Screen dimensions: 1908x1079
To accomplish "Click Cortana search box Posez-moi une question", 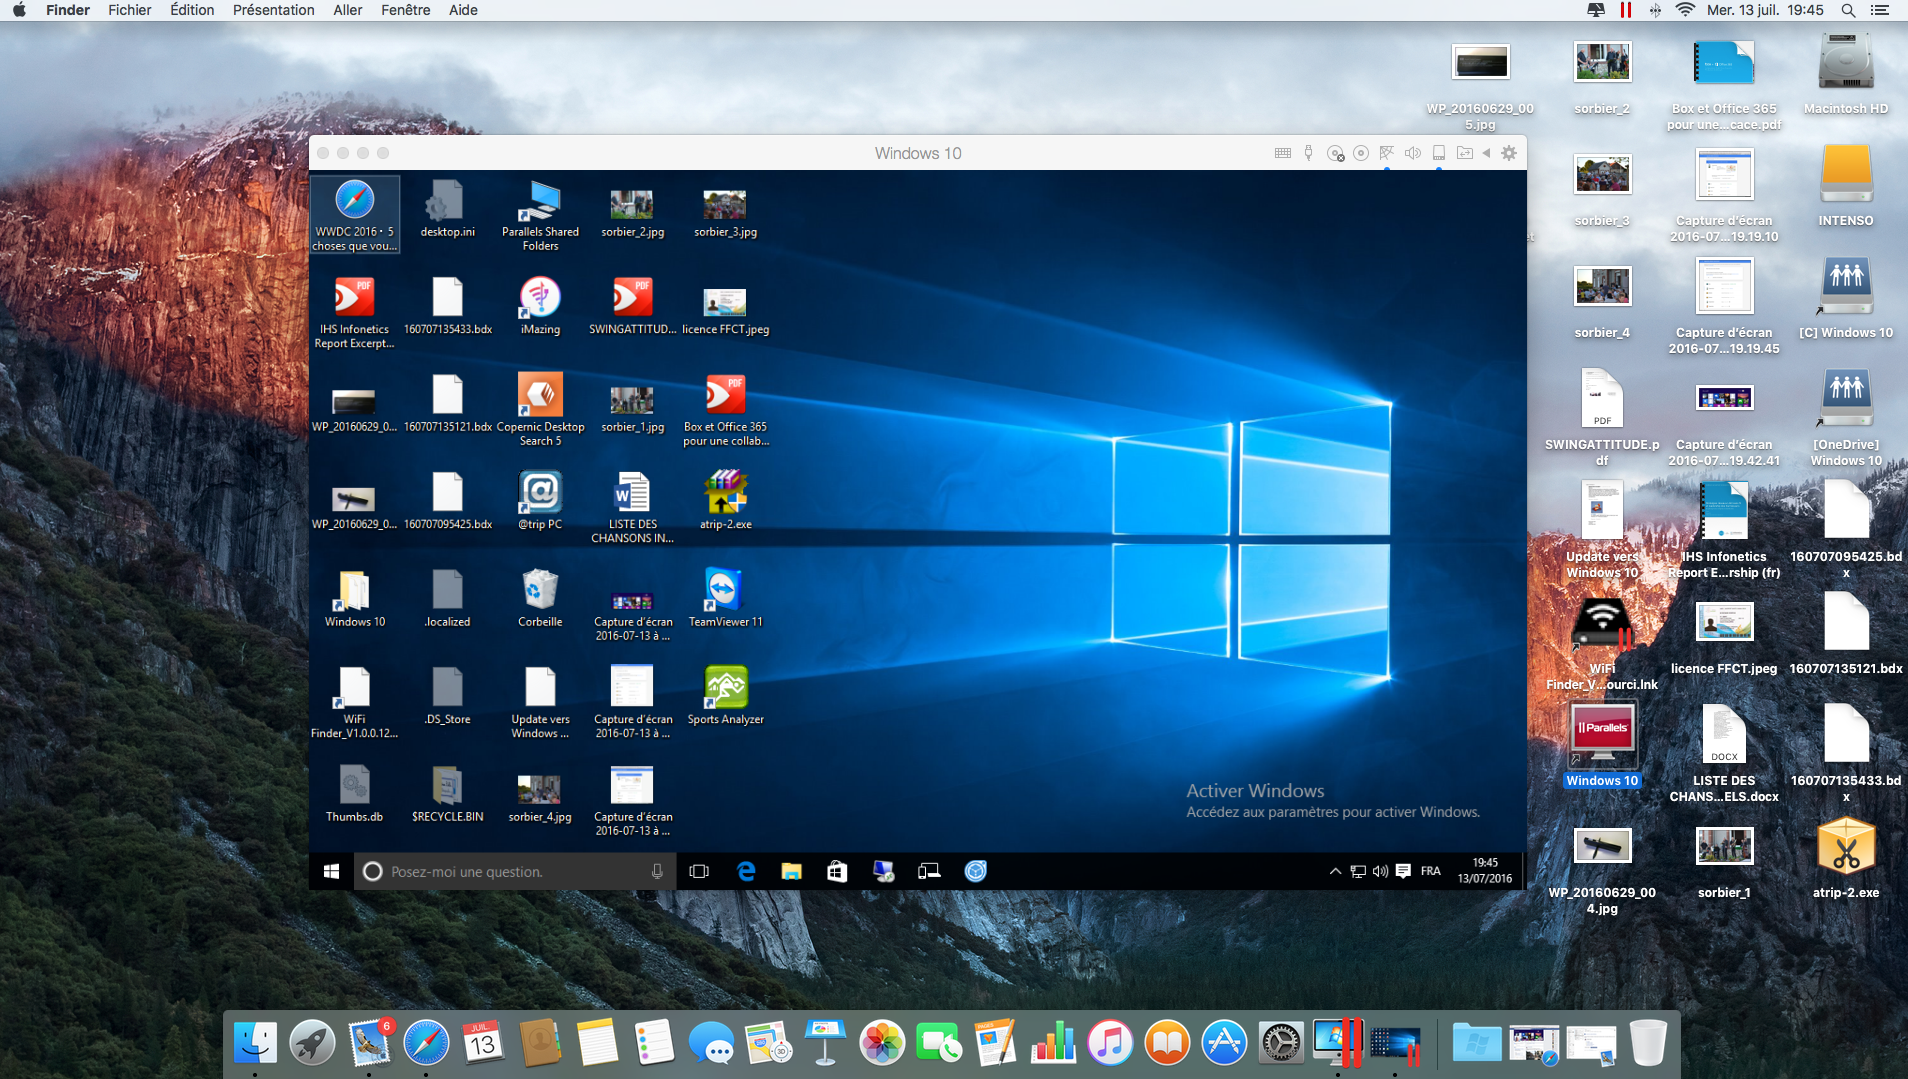I will (515, 871).
